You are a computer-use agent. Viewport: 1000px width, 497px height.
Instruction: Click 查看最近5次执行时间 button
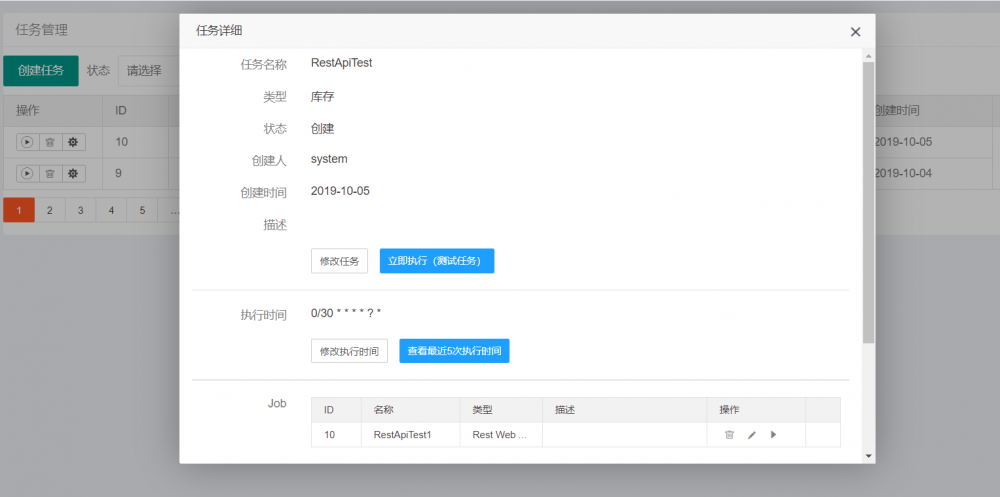click(x=454, y=351)
